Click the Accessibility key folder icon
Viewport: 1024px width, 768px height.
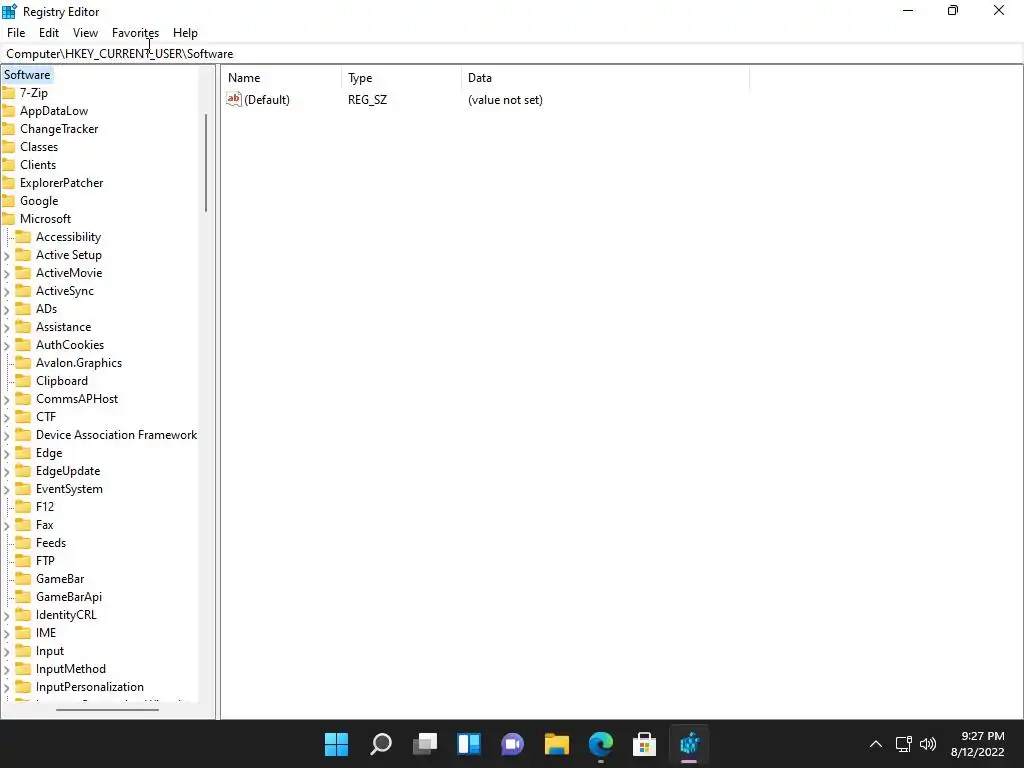point(23,236)
